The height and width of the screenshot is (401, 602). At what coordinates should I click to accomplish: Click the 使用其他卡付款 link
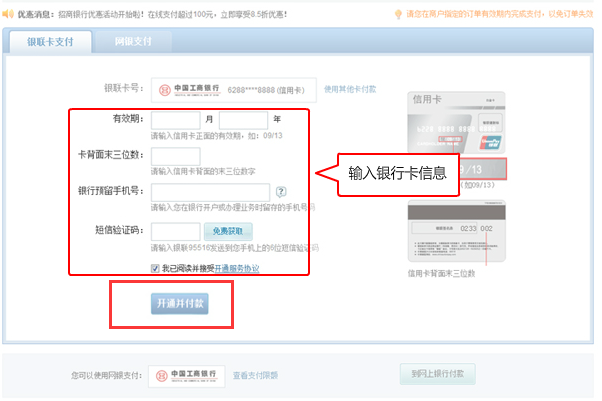tap(350, 89)
